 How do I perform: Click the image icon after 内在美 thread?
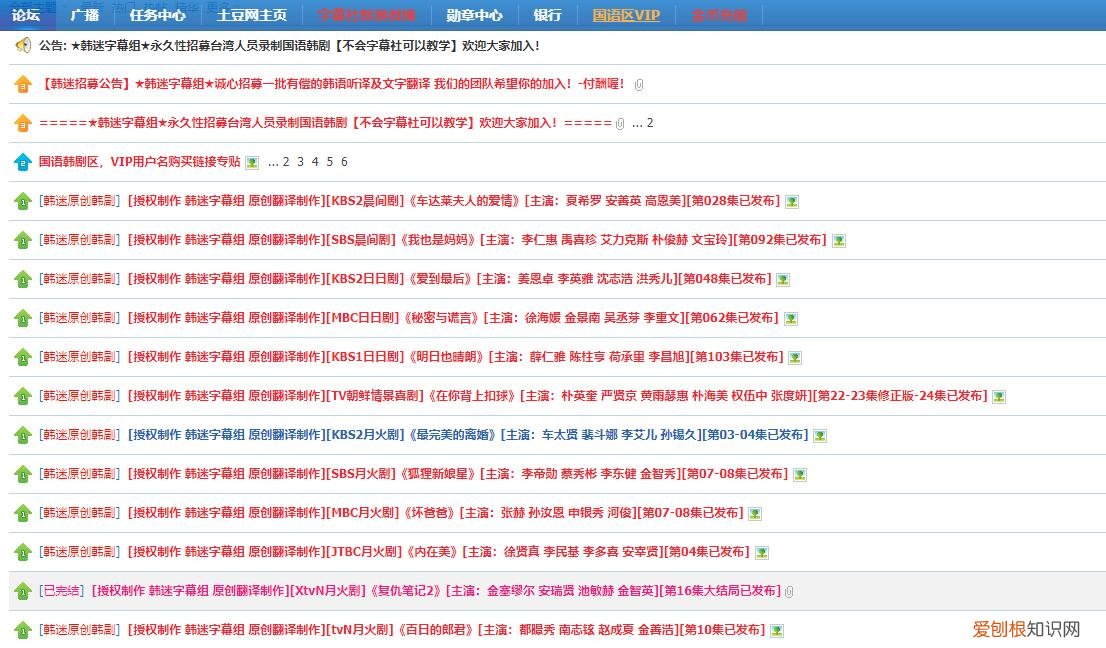coord(762,553)
